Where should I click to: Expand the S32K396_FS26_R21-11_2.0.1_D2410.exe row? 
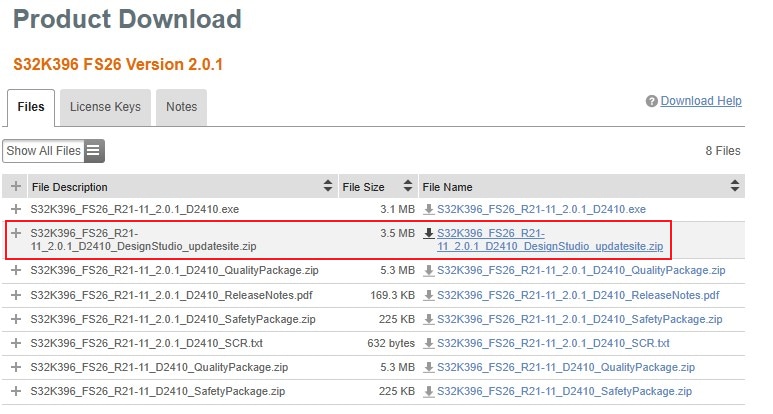[15, 209]
